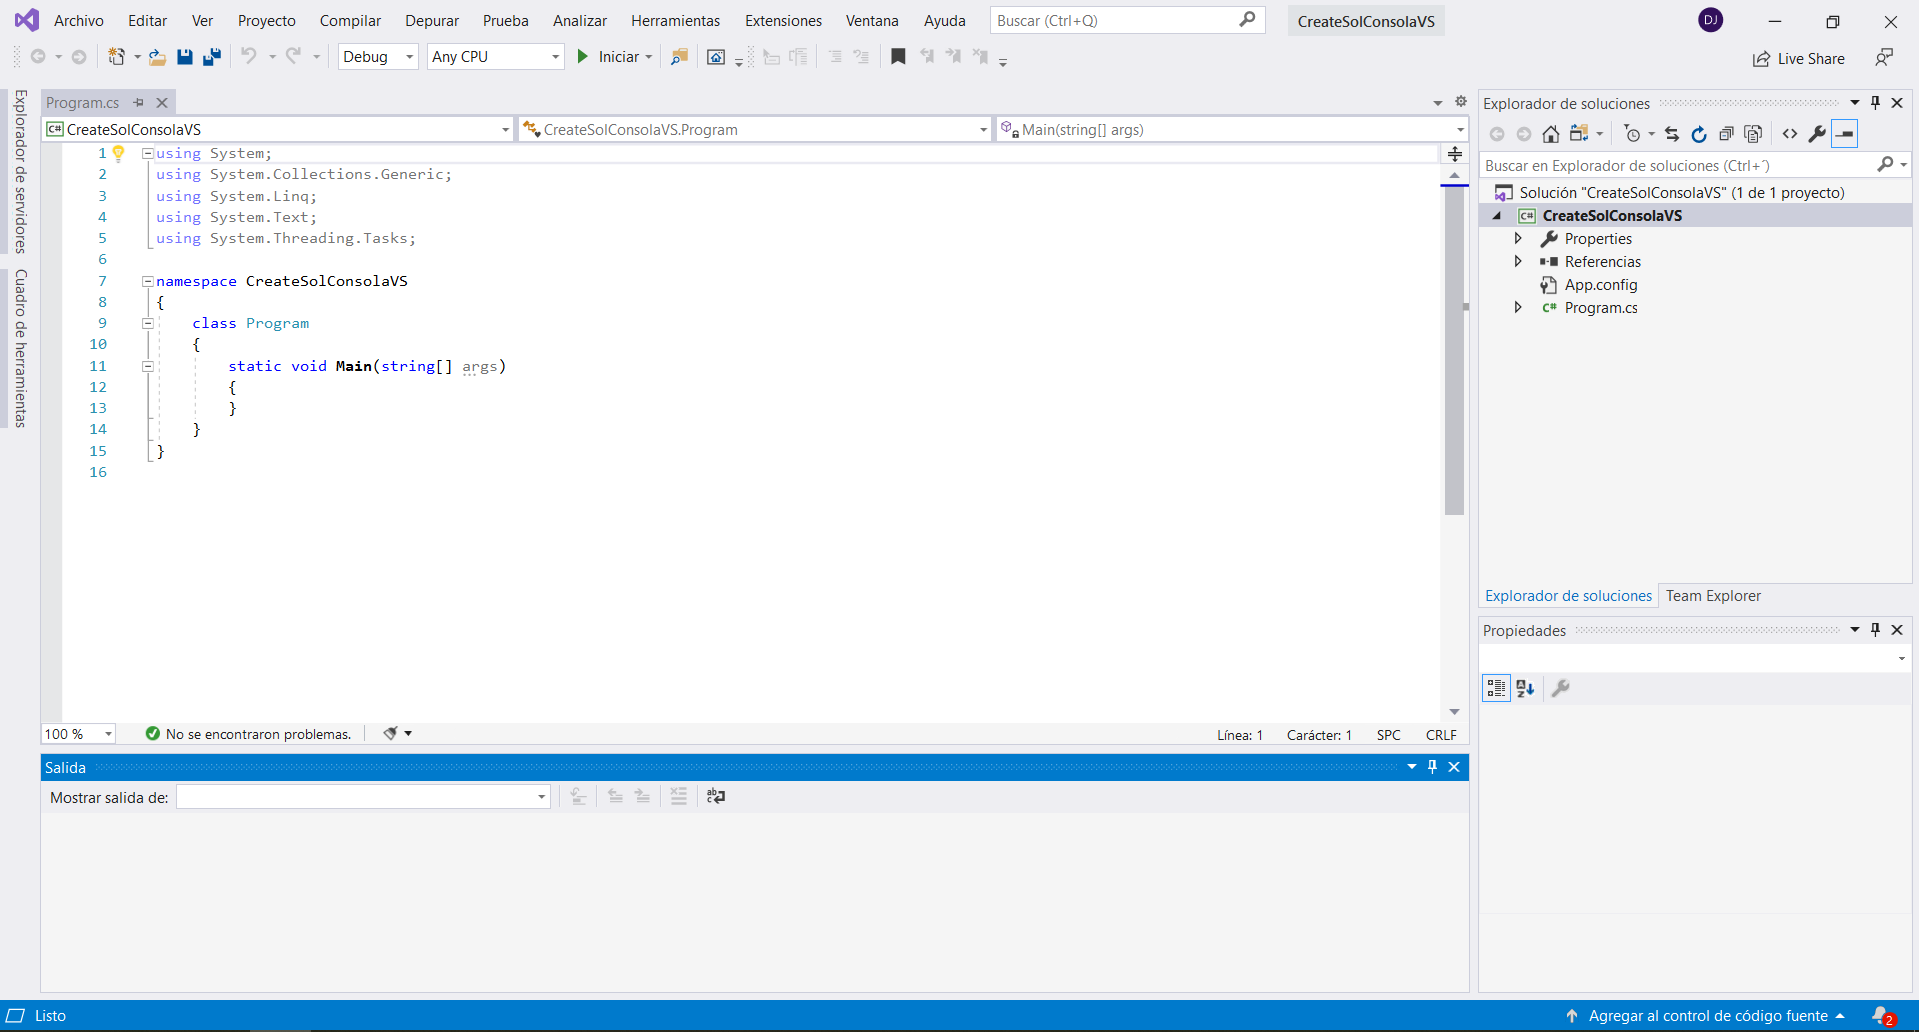The width and height of the screenshot is (1919, 1032).
Task: Click the Find in Files toolbar icon
Action: pyautogui.click(x=679, y=57)
